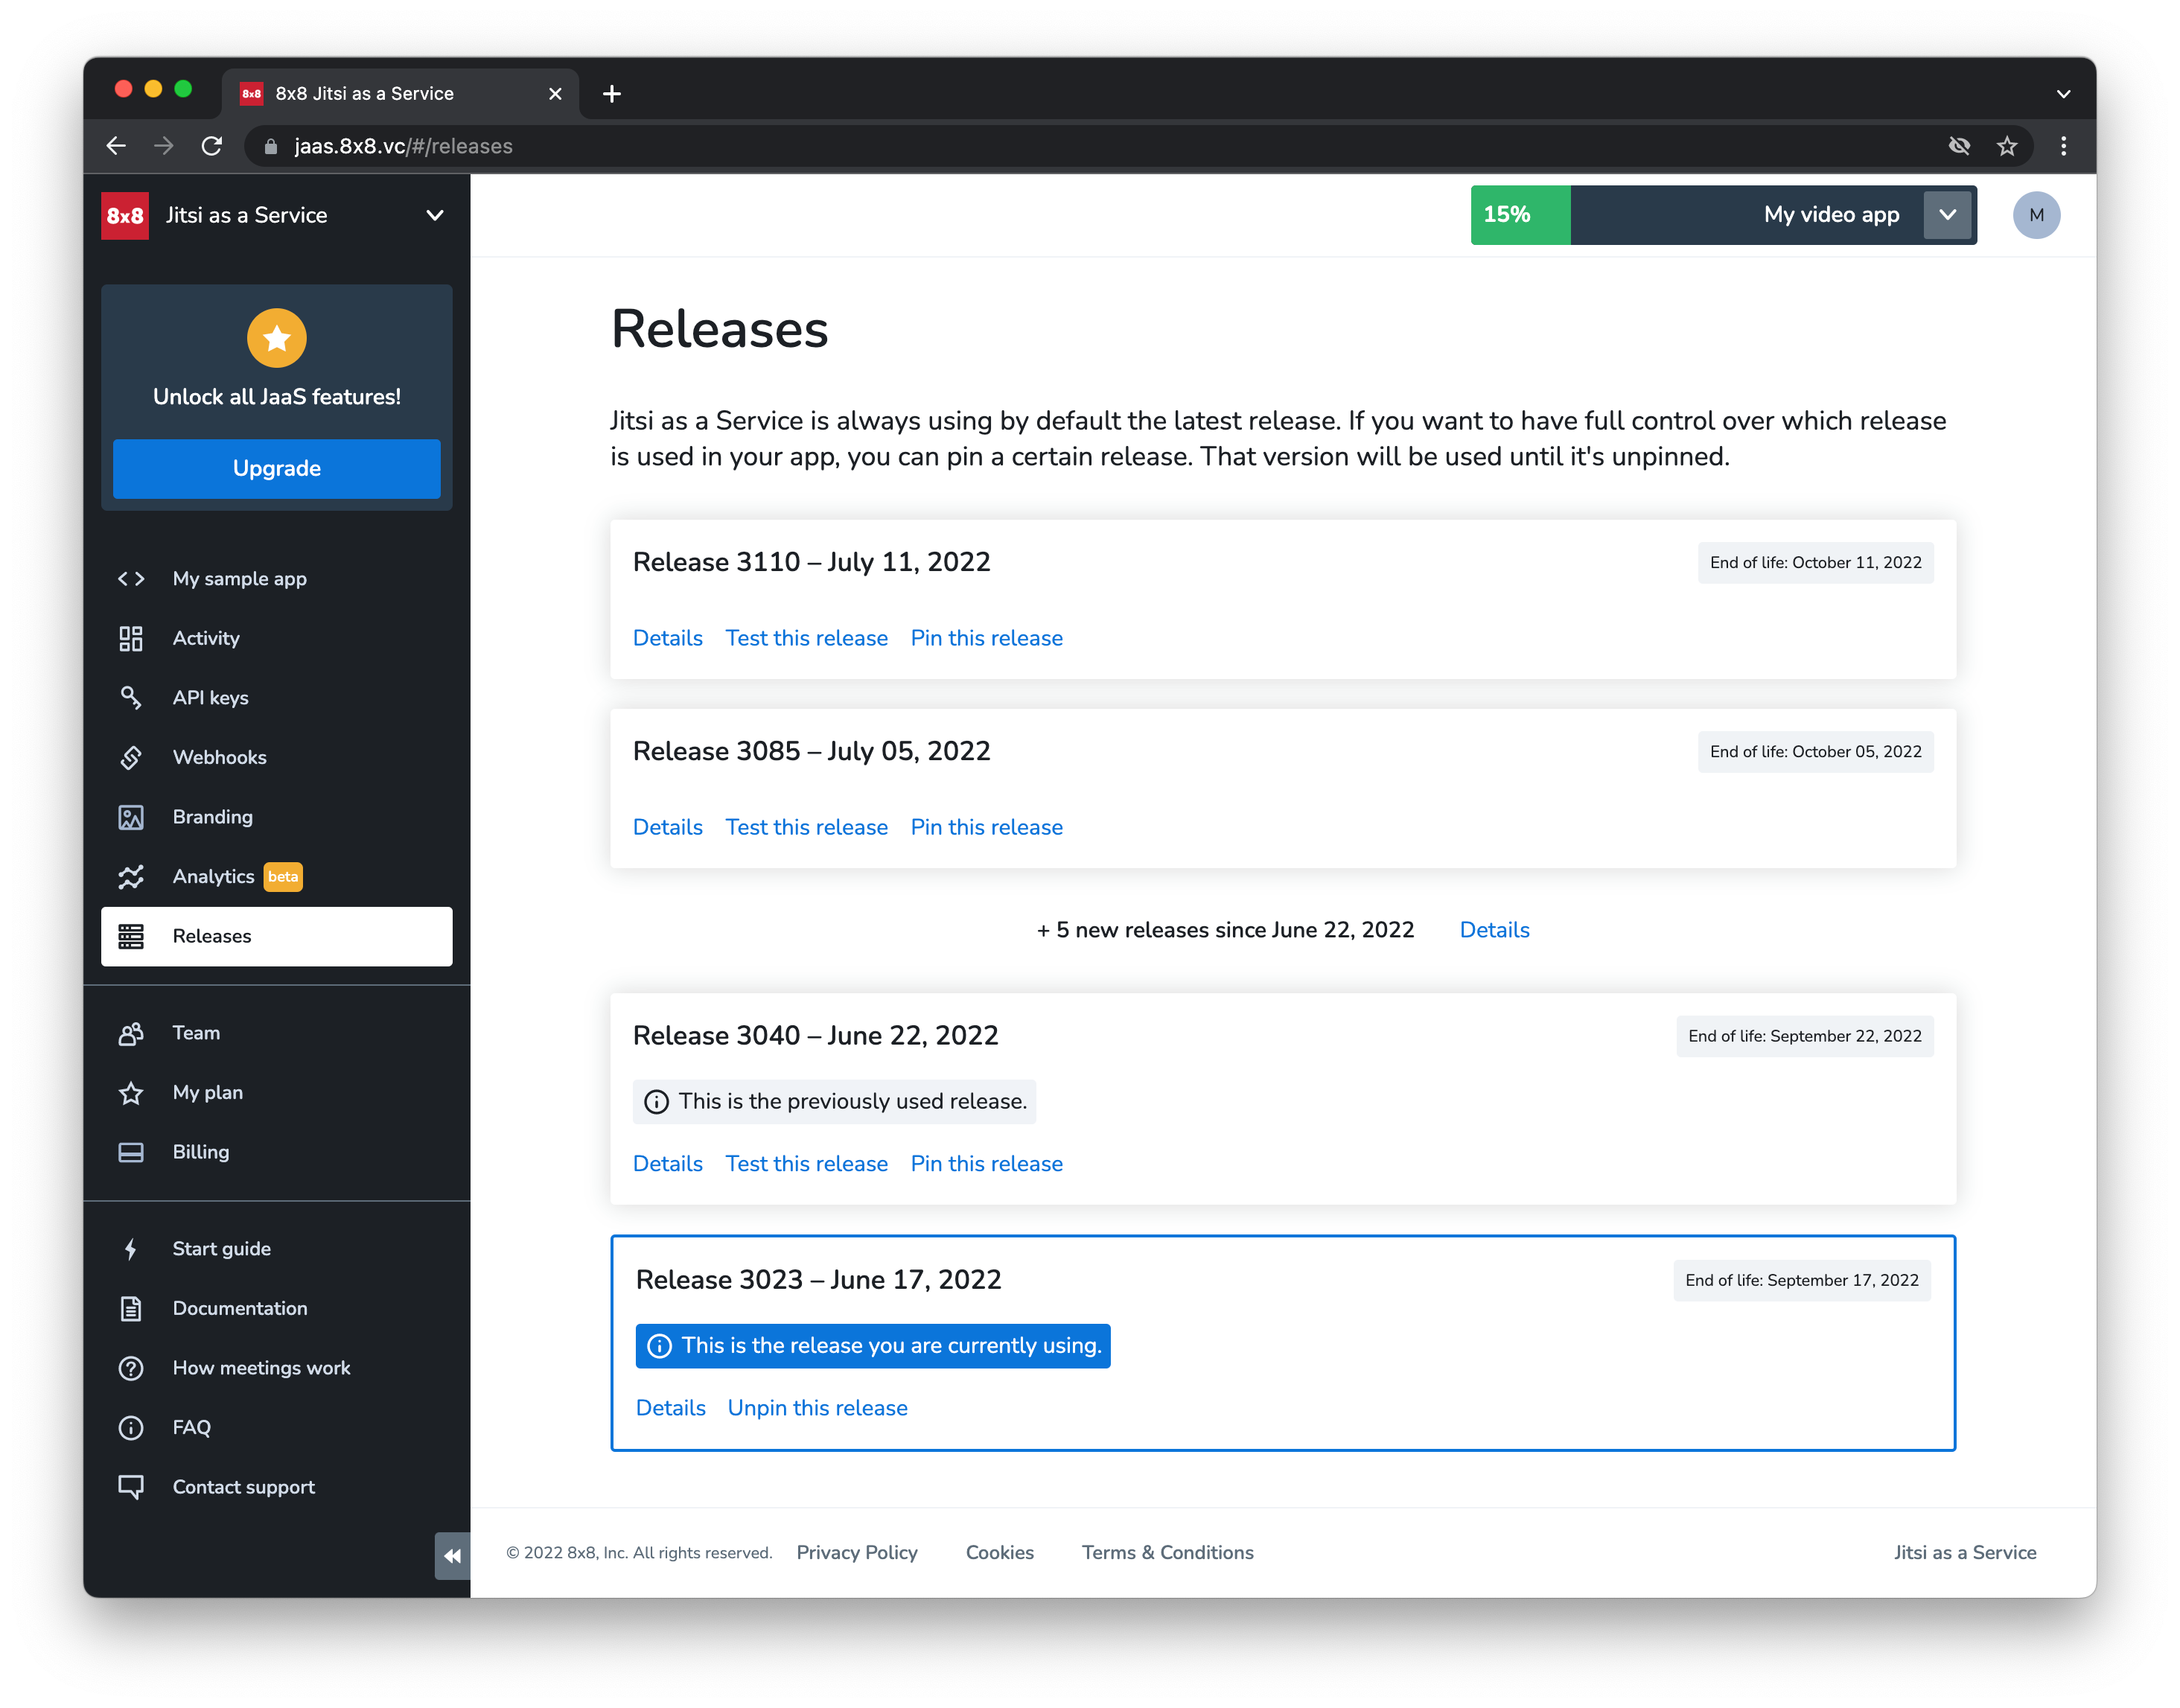Unpin Release 3023
Viewport: 2180px width, 1708px height.
pos(817,1407)
